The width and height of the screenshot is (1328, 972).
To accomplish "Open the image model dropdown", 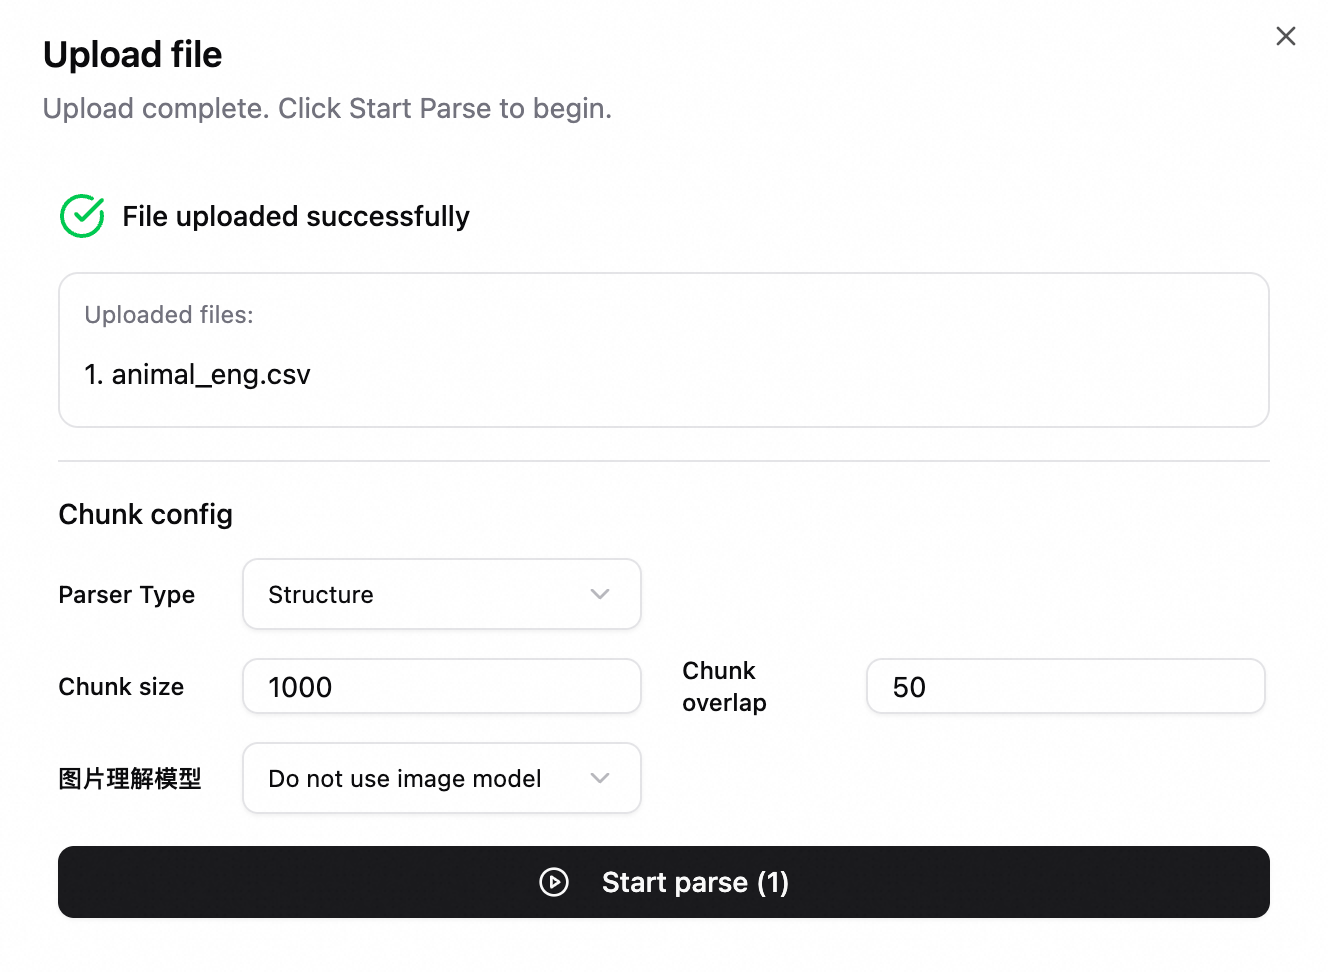I will (441, 778).
